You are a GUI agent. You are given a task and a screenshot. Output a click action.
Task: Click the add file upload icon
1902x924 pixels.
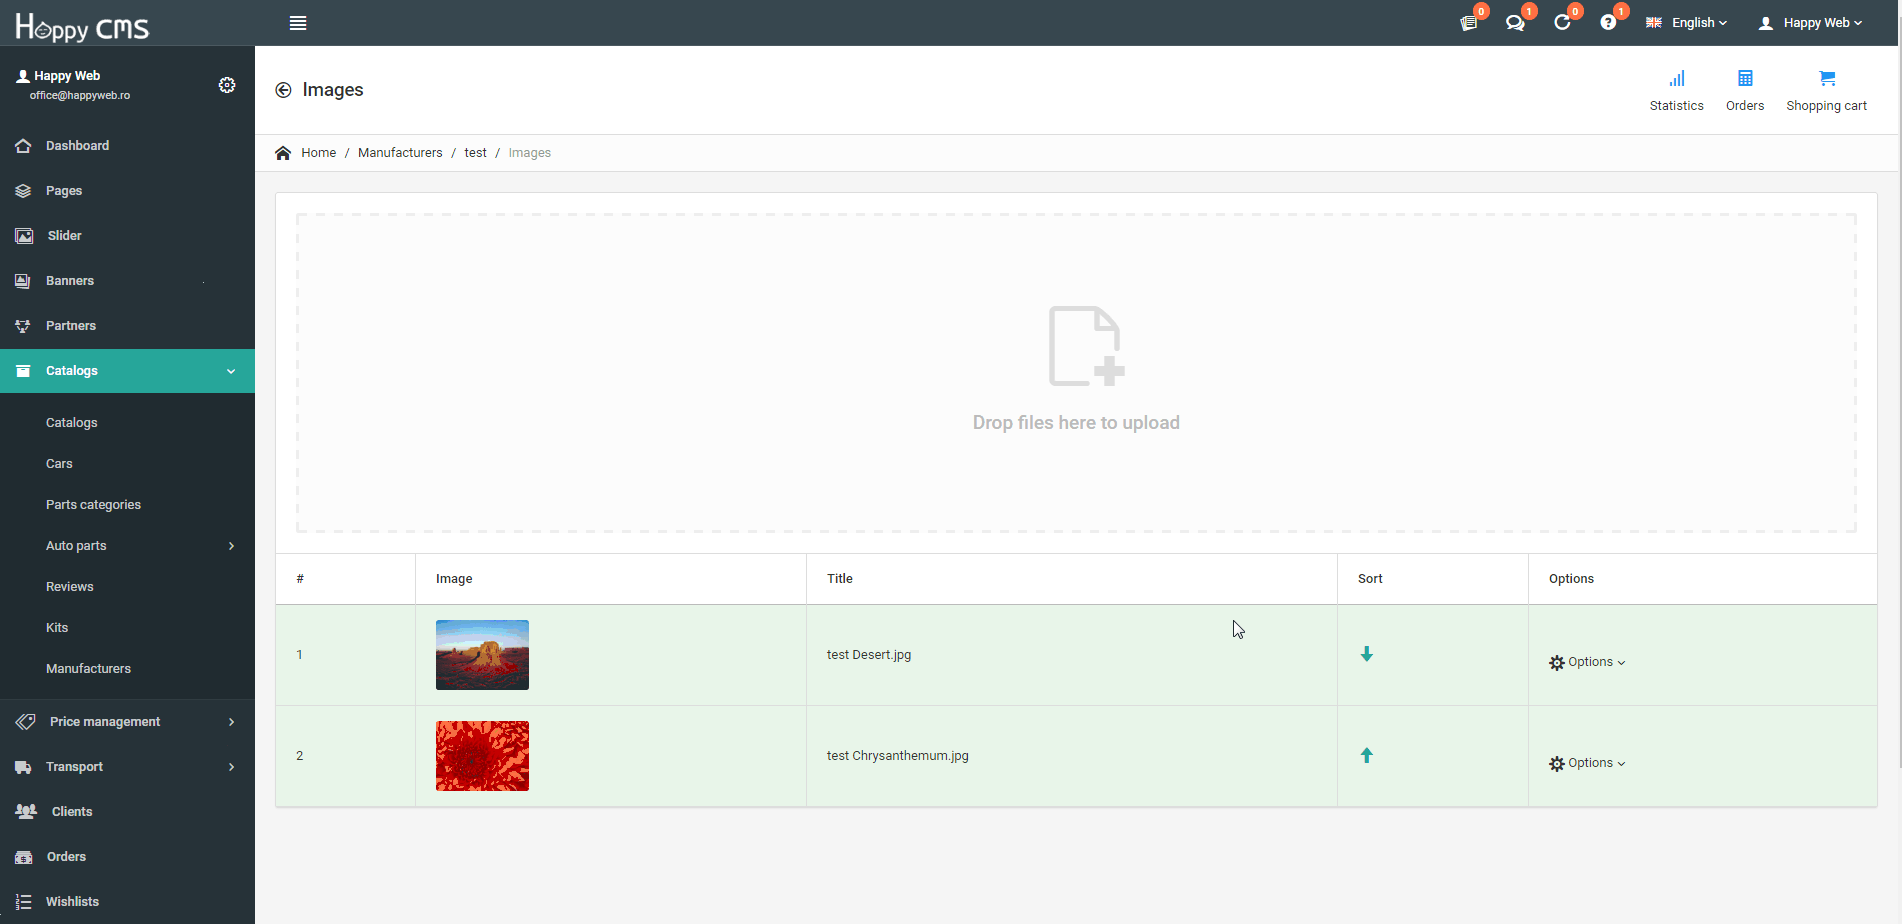pos(1086,346)
